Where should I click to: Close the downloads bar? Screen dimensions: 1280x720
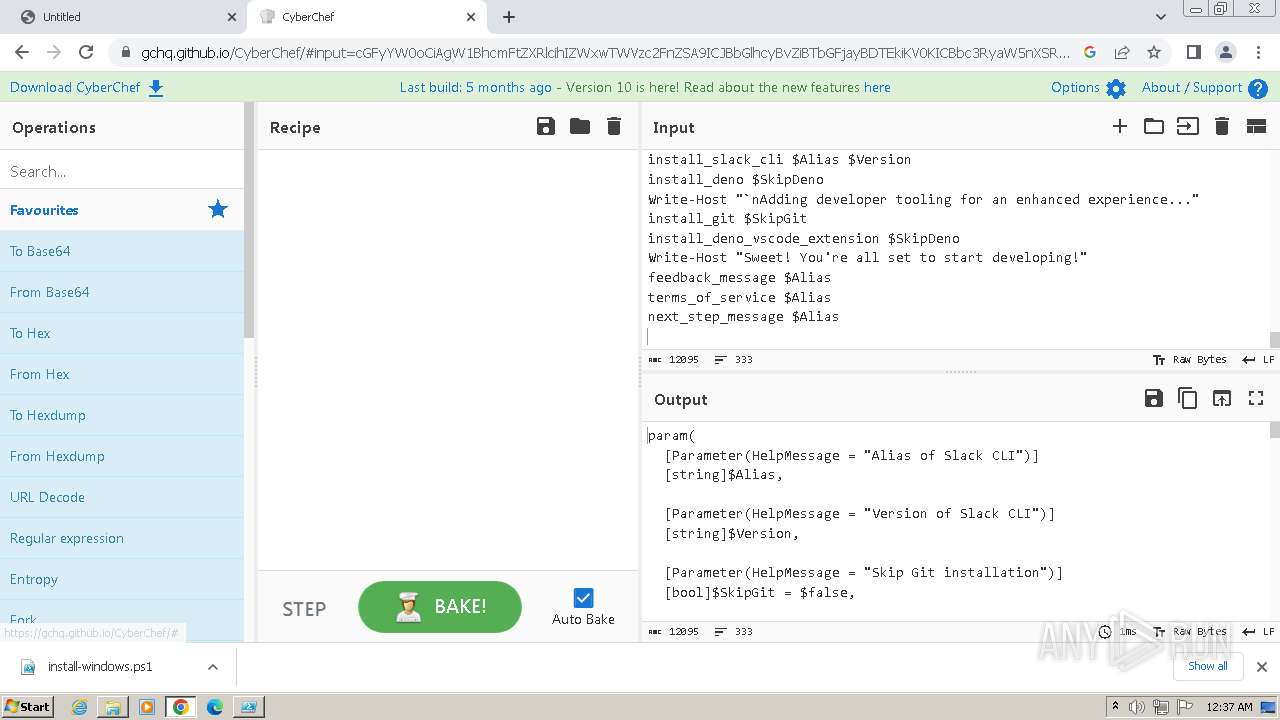pos(1262,667)
